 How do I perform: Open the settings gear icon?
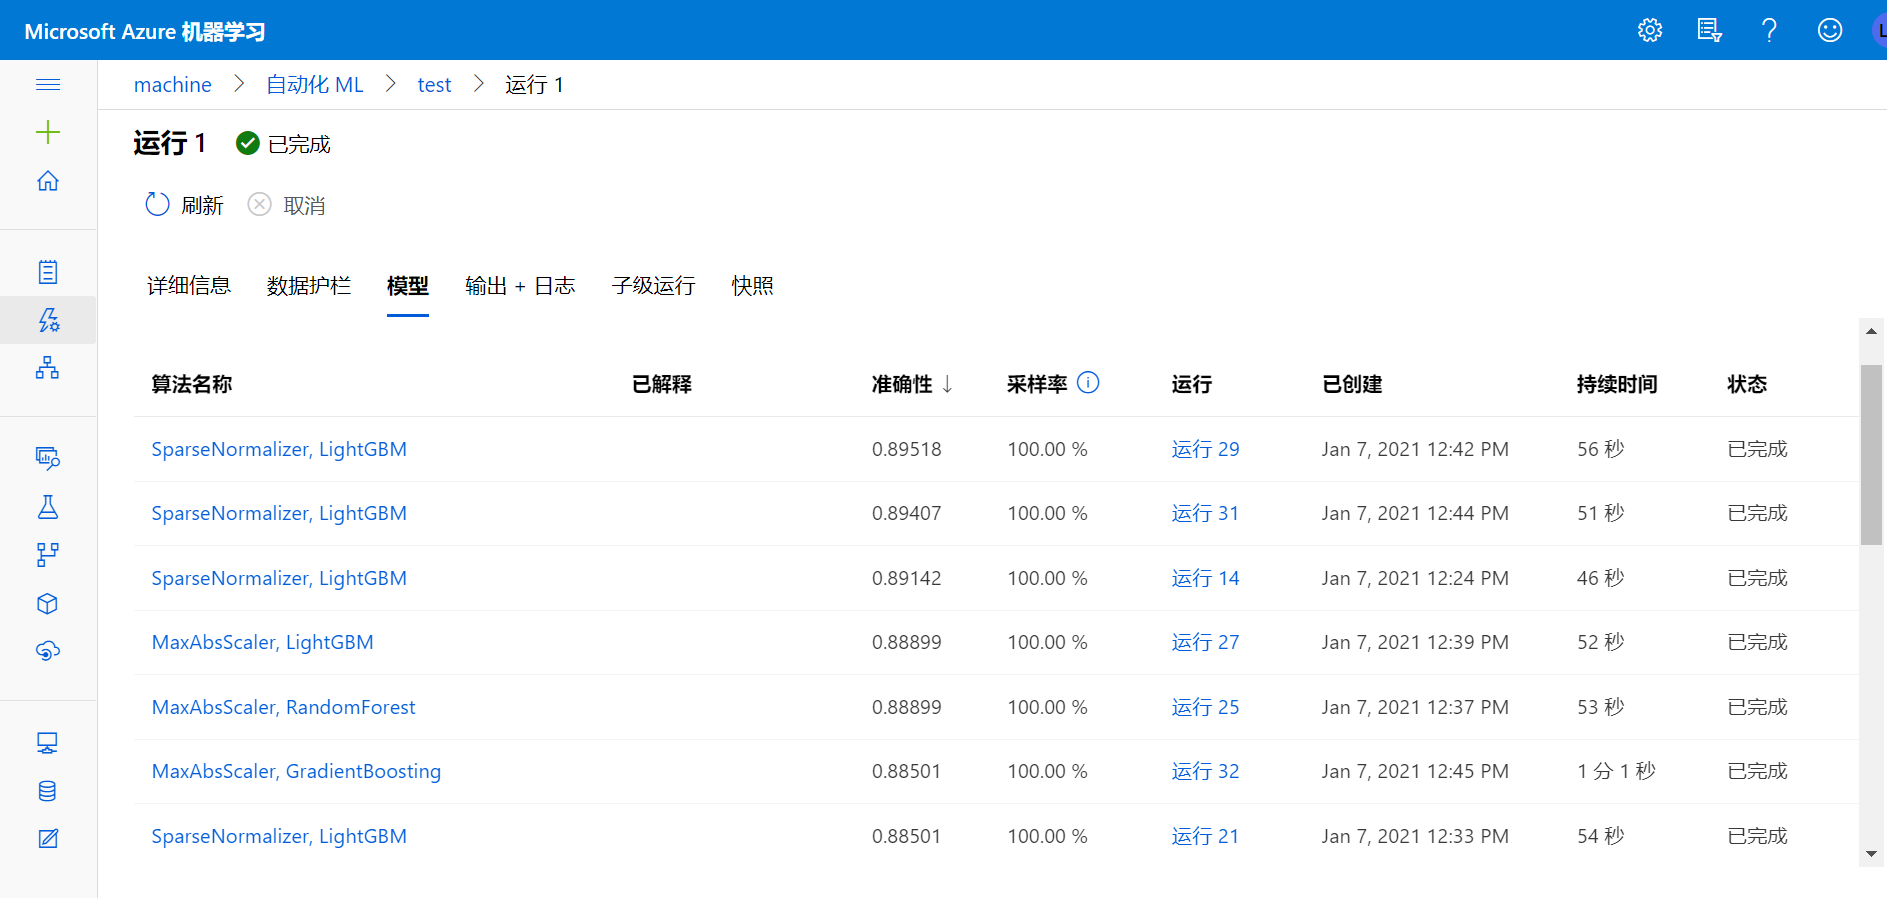pyautogui.click(x=1650, y=30)
